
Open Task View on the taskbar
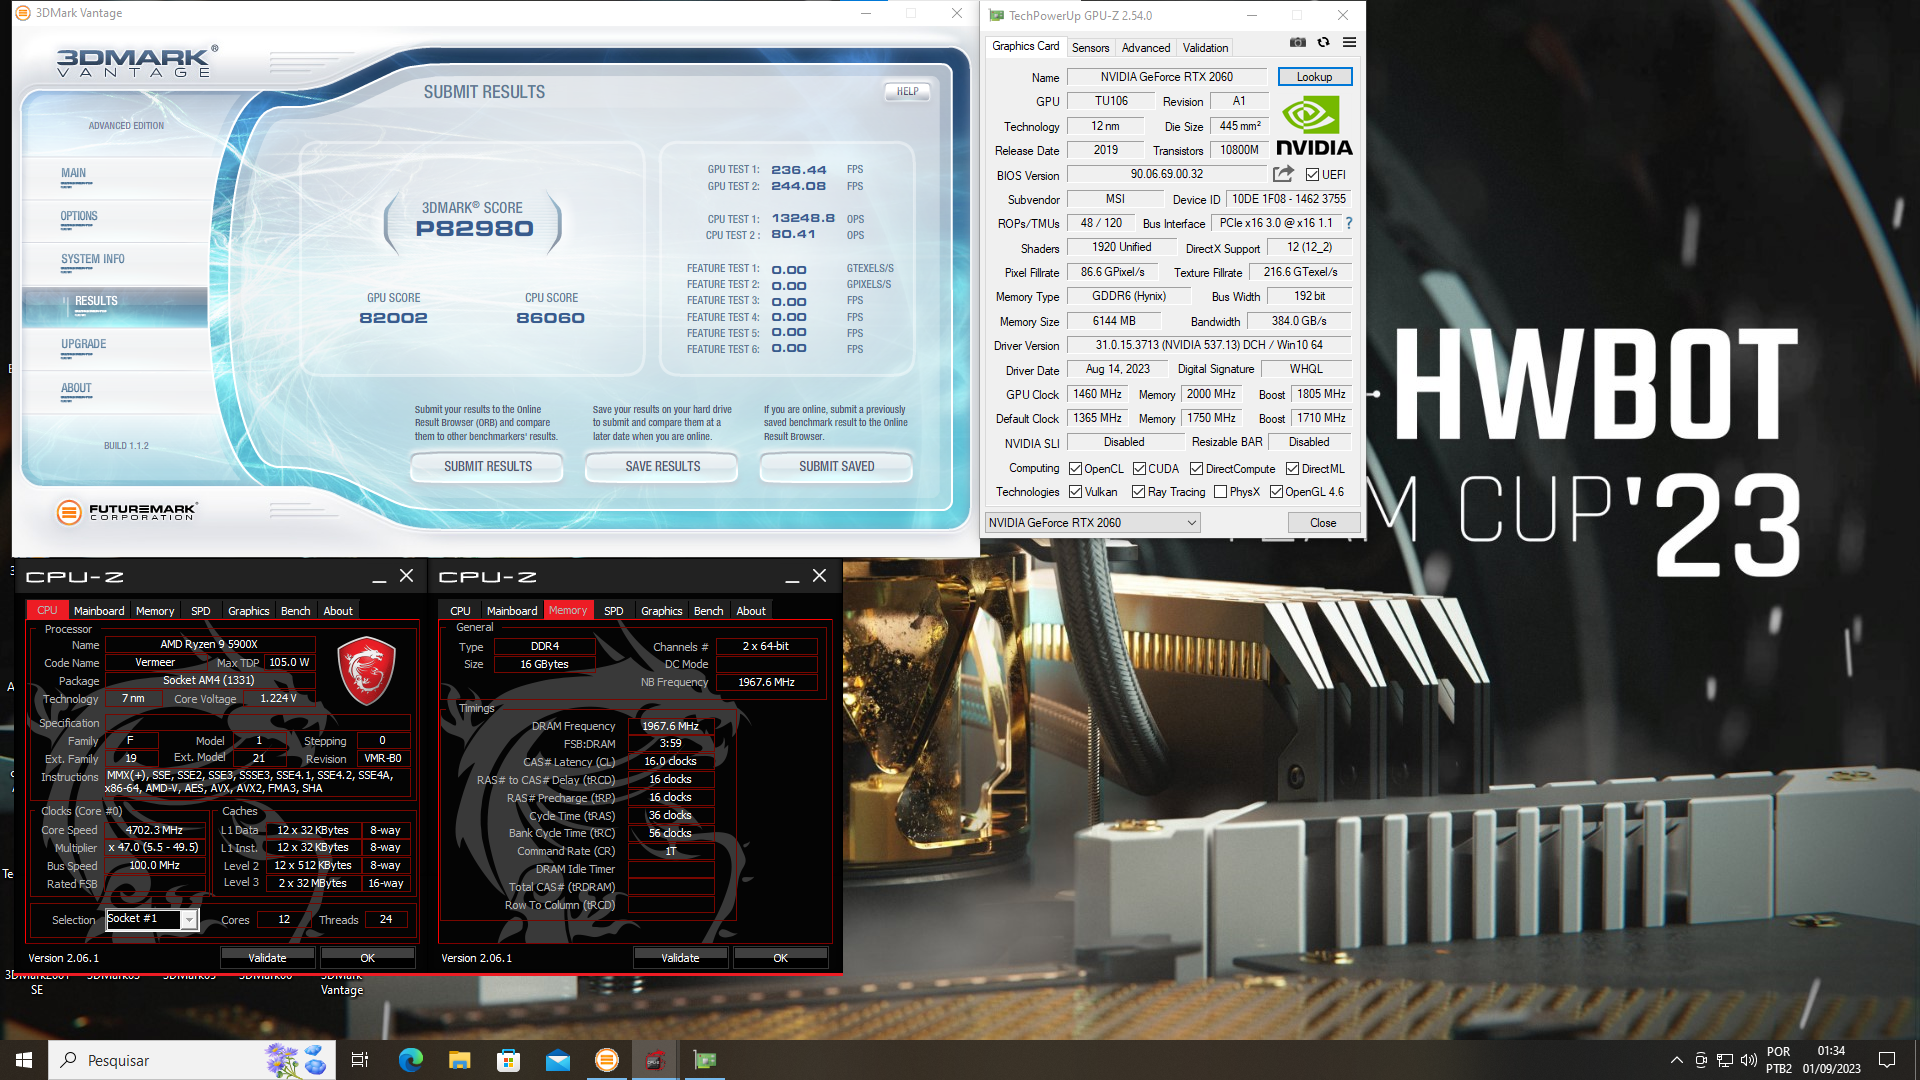pyautogui.click(x=360, y=1060)
